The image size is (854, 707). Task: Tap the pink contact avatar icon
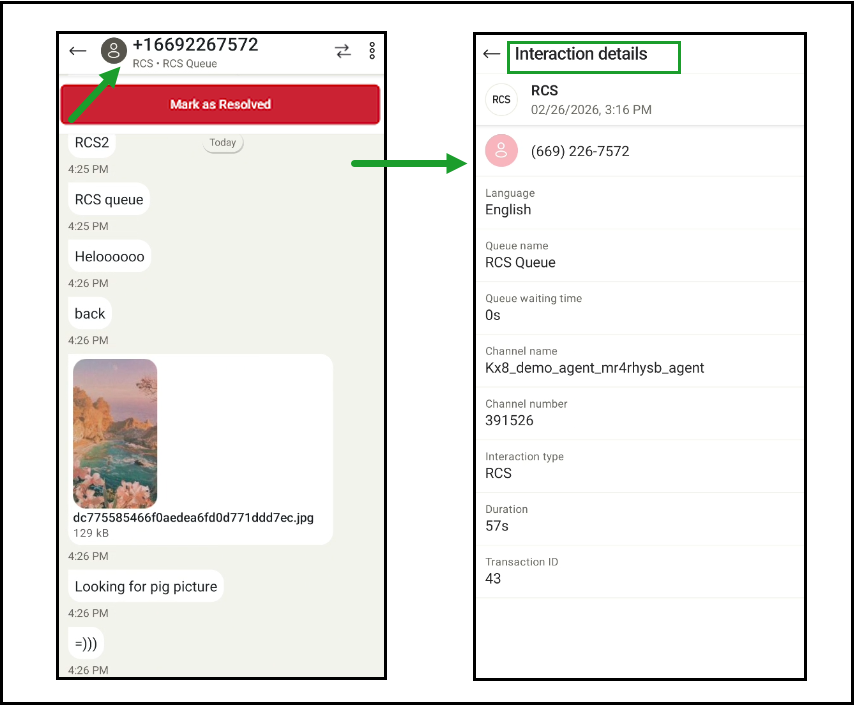click(501, 151)
